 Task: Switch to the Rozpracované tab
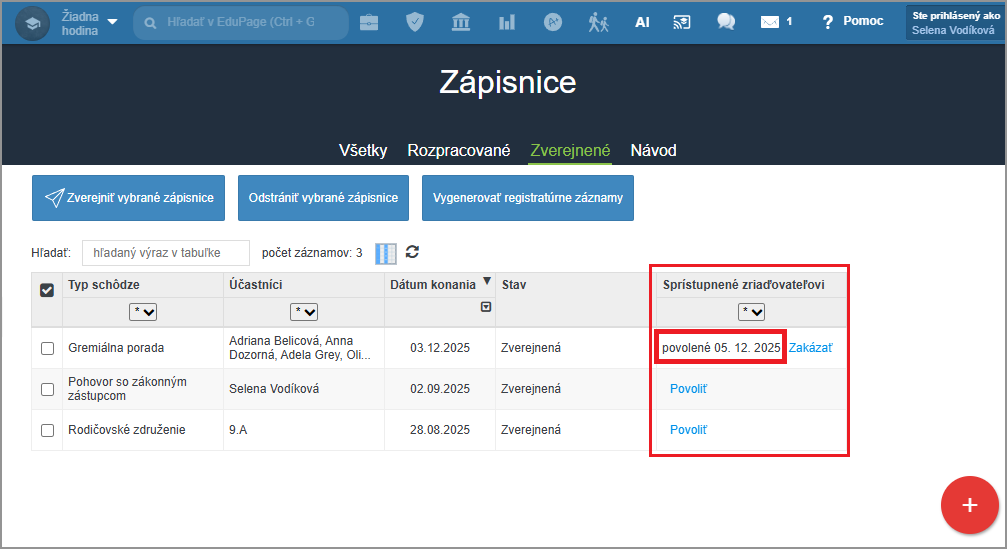[x=458, y=150]
